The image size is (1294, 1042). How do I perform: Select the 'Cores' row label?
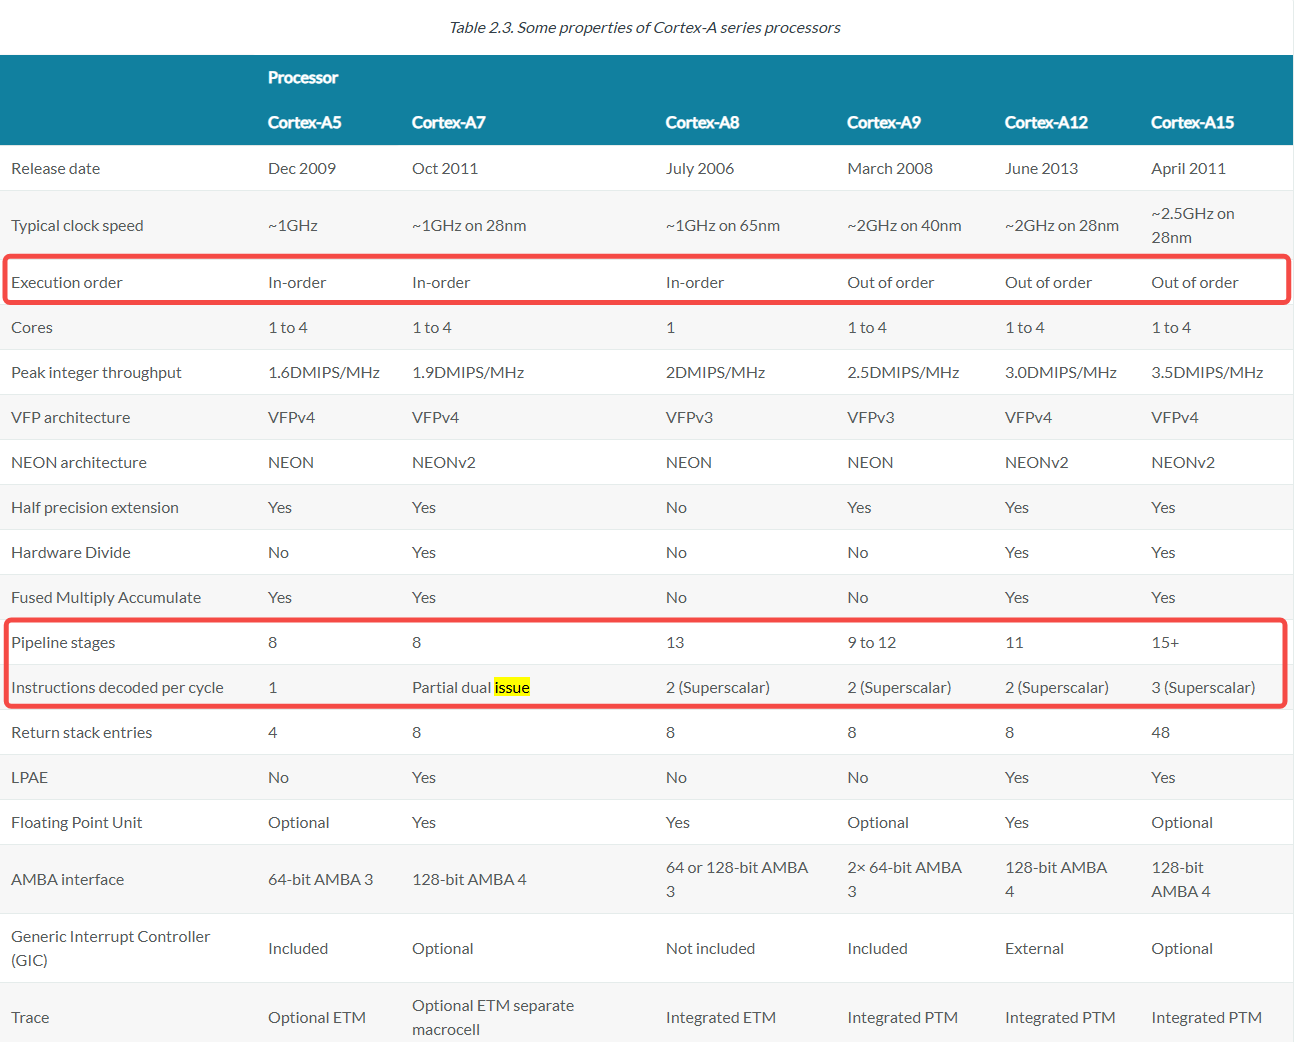pos(32,328)
